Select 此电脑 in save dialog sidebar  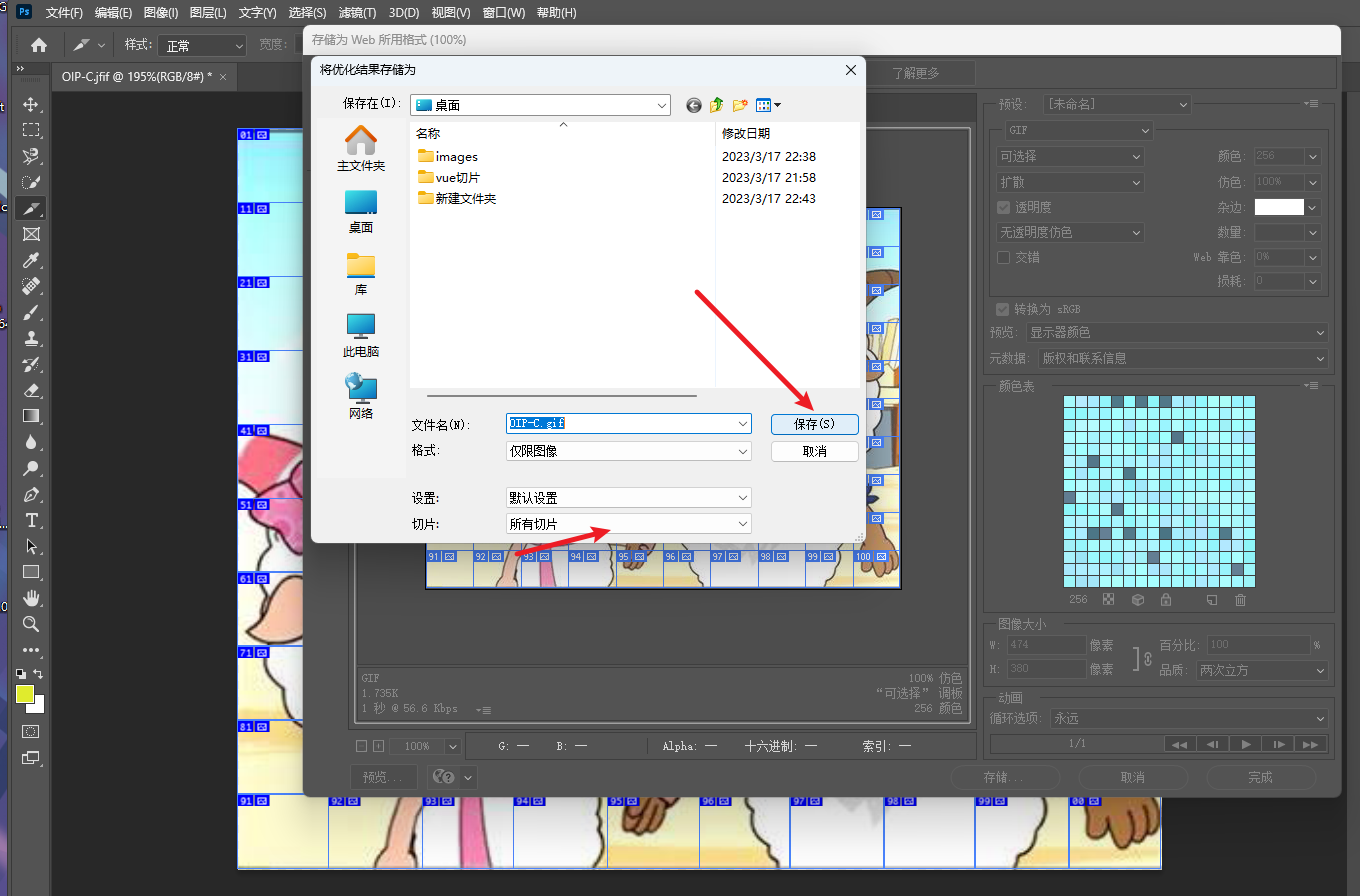(x=360, y=336)
